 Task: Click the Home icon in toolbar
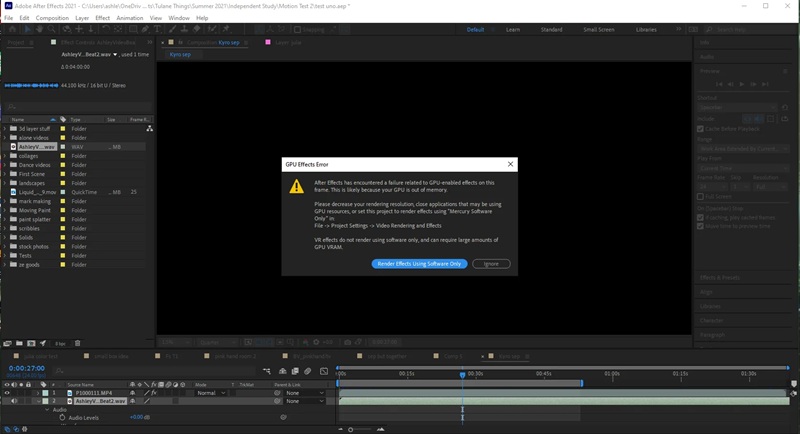(x=12, y=29)
